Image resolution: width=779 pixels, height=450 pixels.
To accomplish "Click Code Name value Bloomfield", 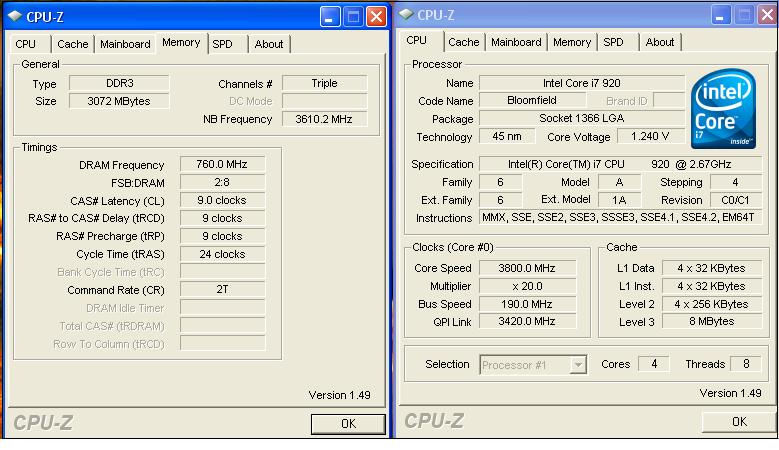I will (532, 100).
